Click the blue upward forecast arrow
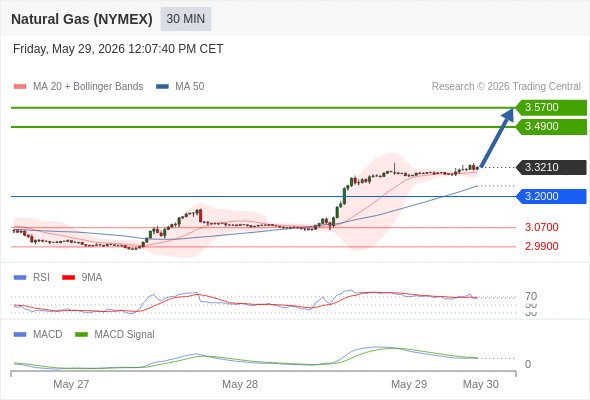Image resolution: width=590 pixels, height=400 pixels. (497, 138)
